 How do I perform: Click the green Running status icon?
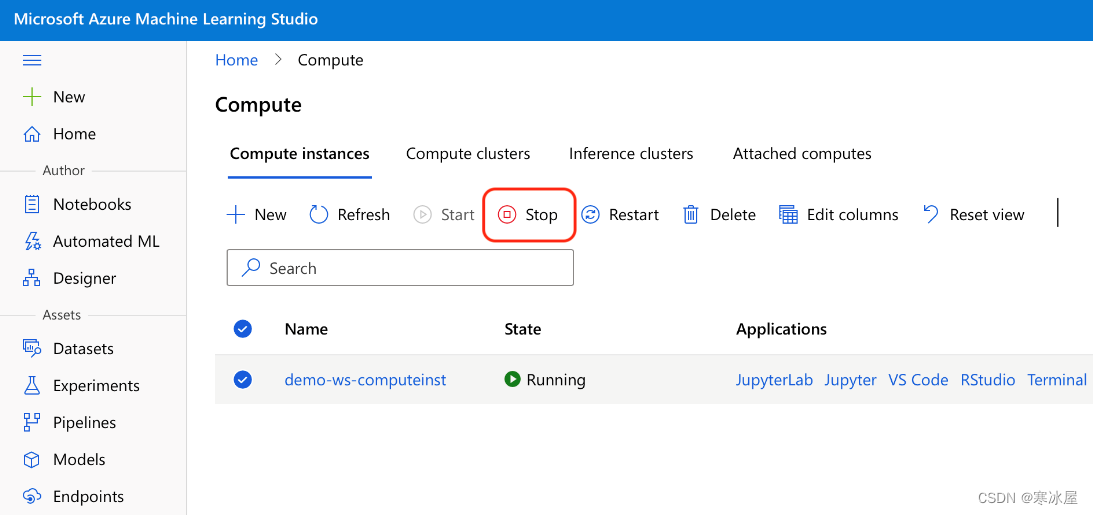tap(512, 379)
